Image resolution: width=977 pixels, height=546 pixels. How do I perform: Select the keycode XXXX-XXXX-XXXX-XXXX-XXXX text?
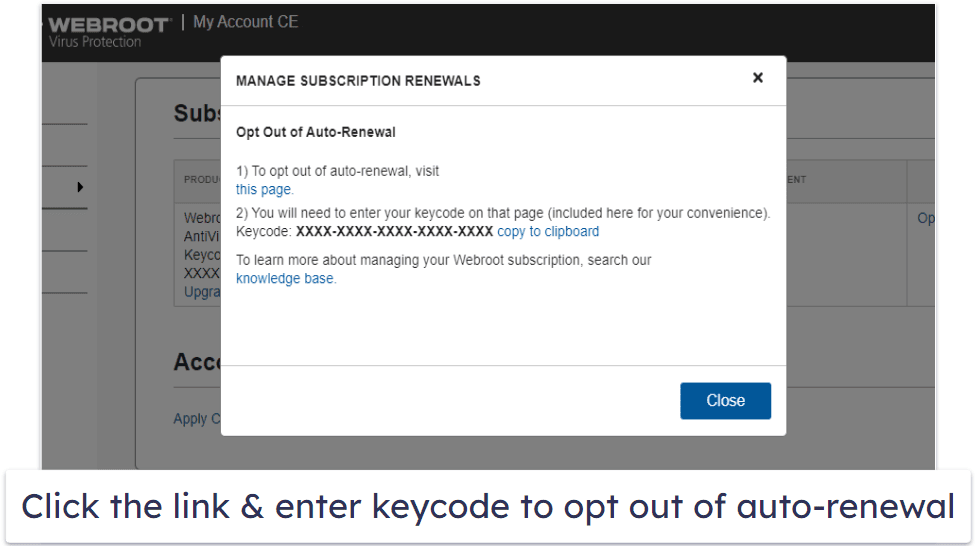click(x=394, y=232)
